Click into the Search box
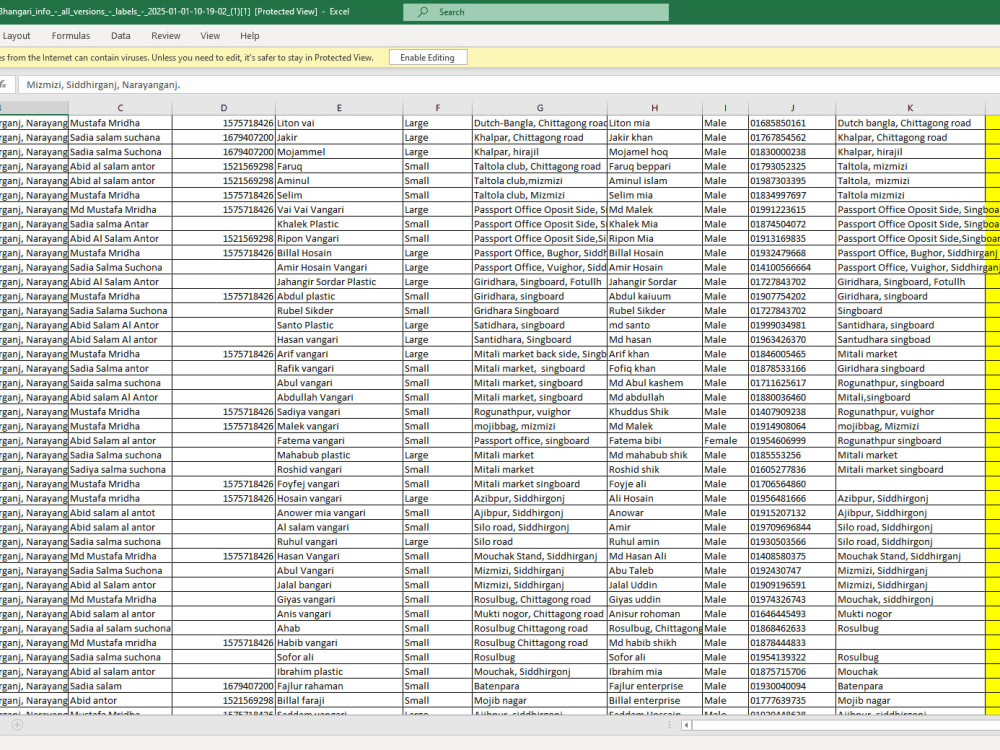 coord(536,12)
